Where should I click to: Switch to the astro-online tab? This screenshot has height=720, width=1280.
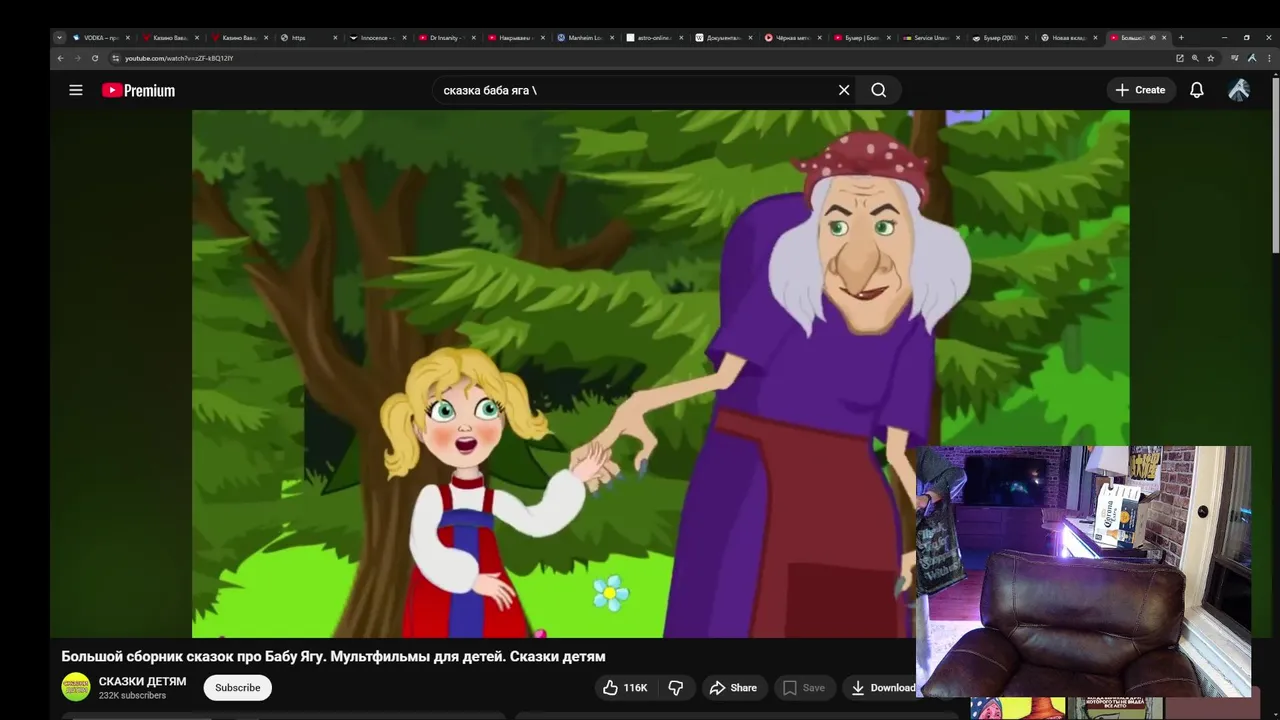[x=654, y=38]
